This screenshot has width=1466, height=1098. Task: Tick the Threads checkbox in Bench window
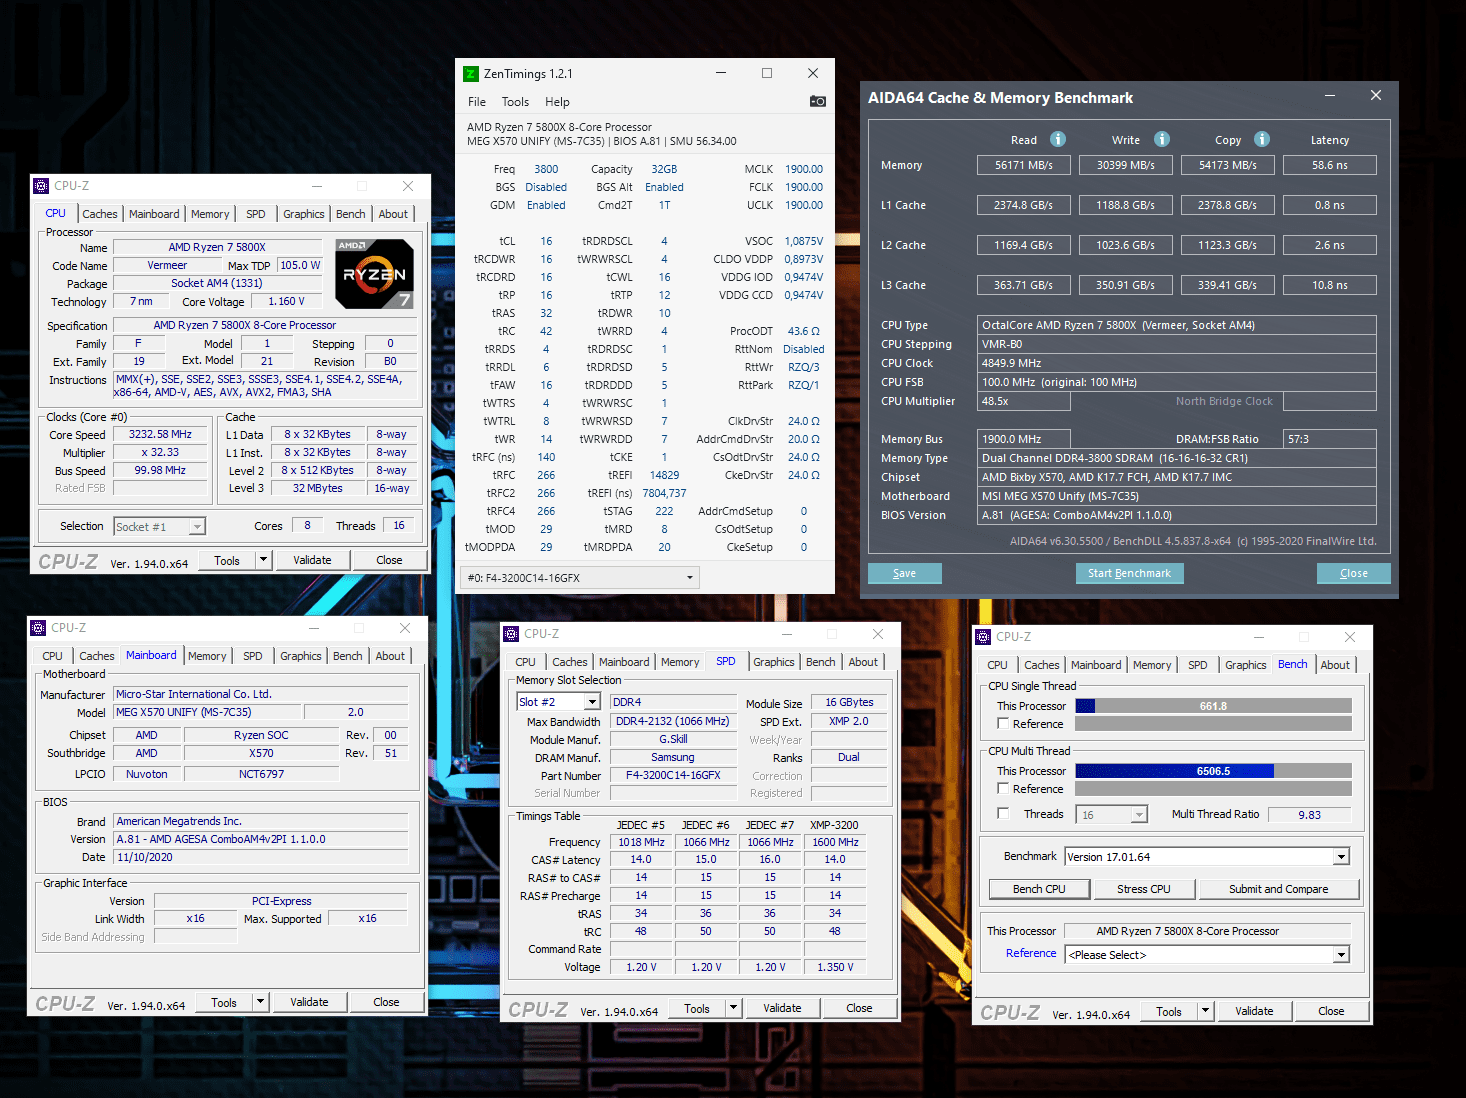(1003, 813)
